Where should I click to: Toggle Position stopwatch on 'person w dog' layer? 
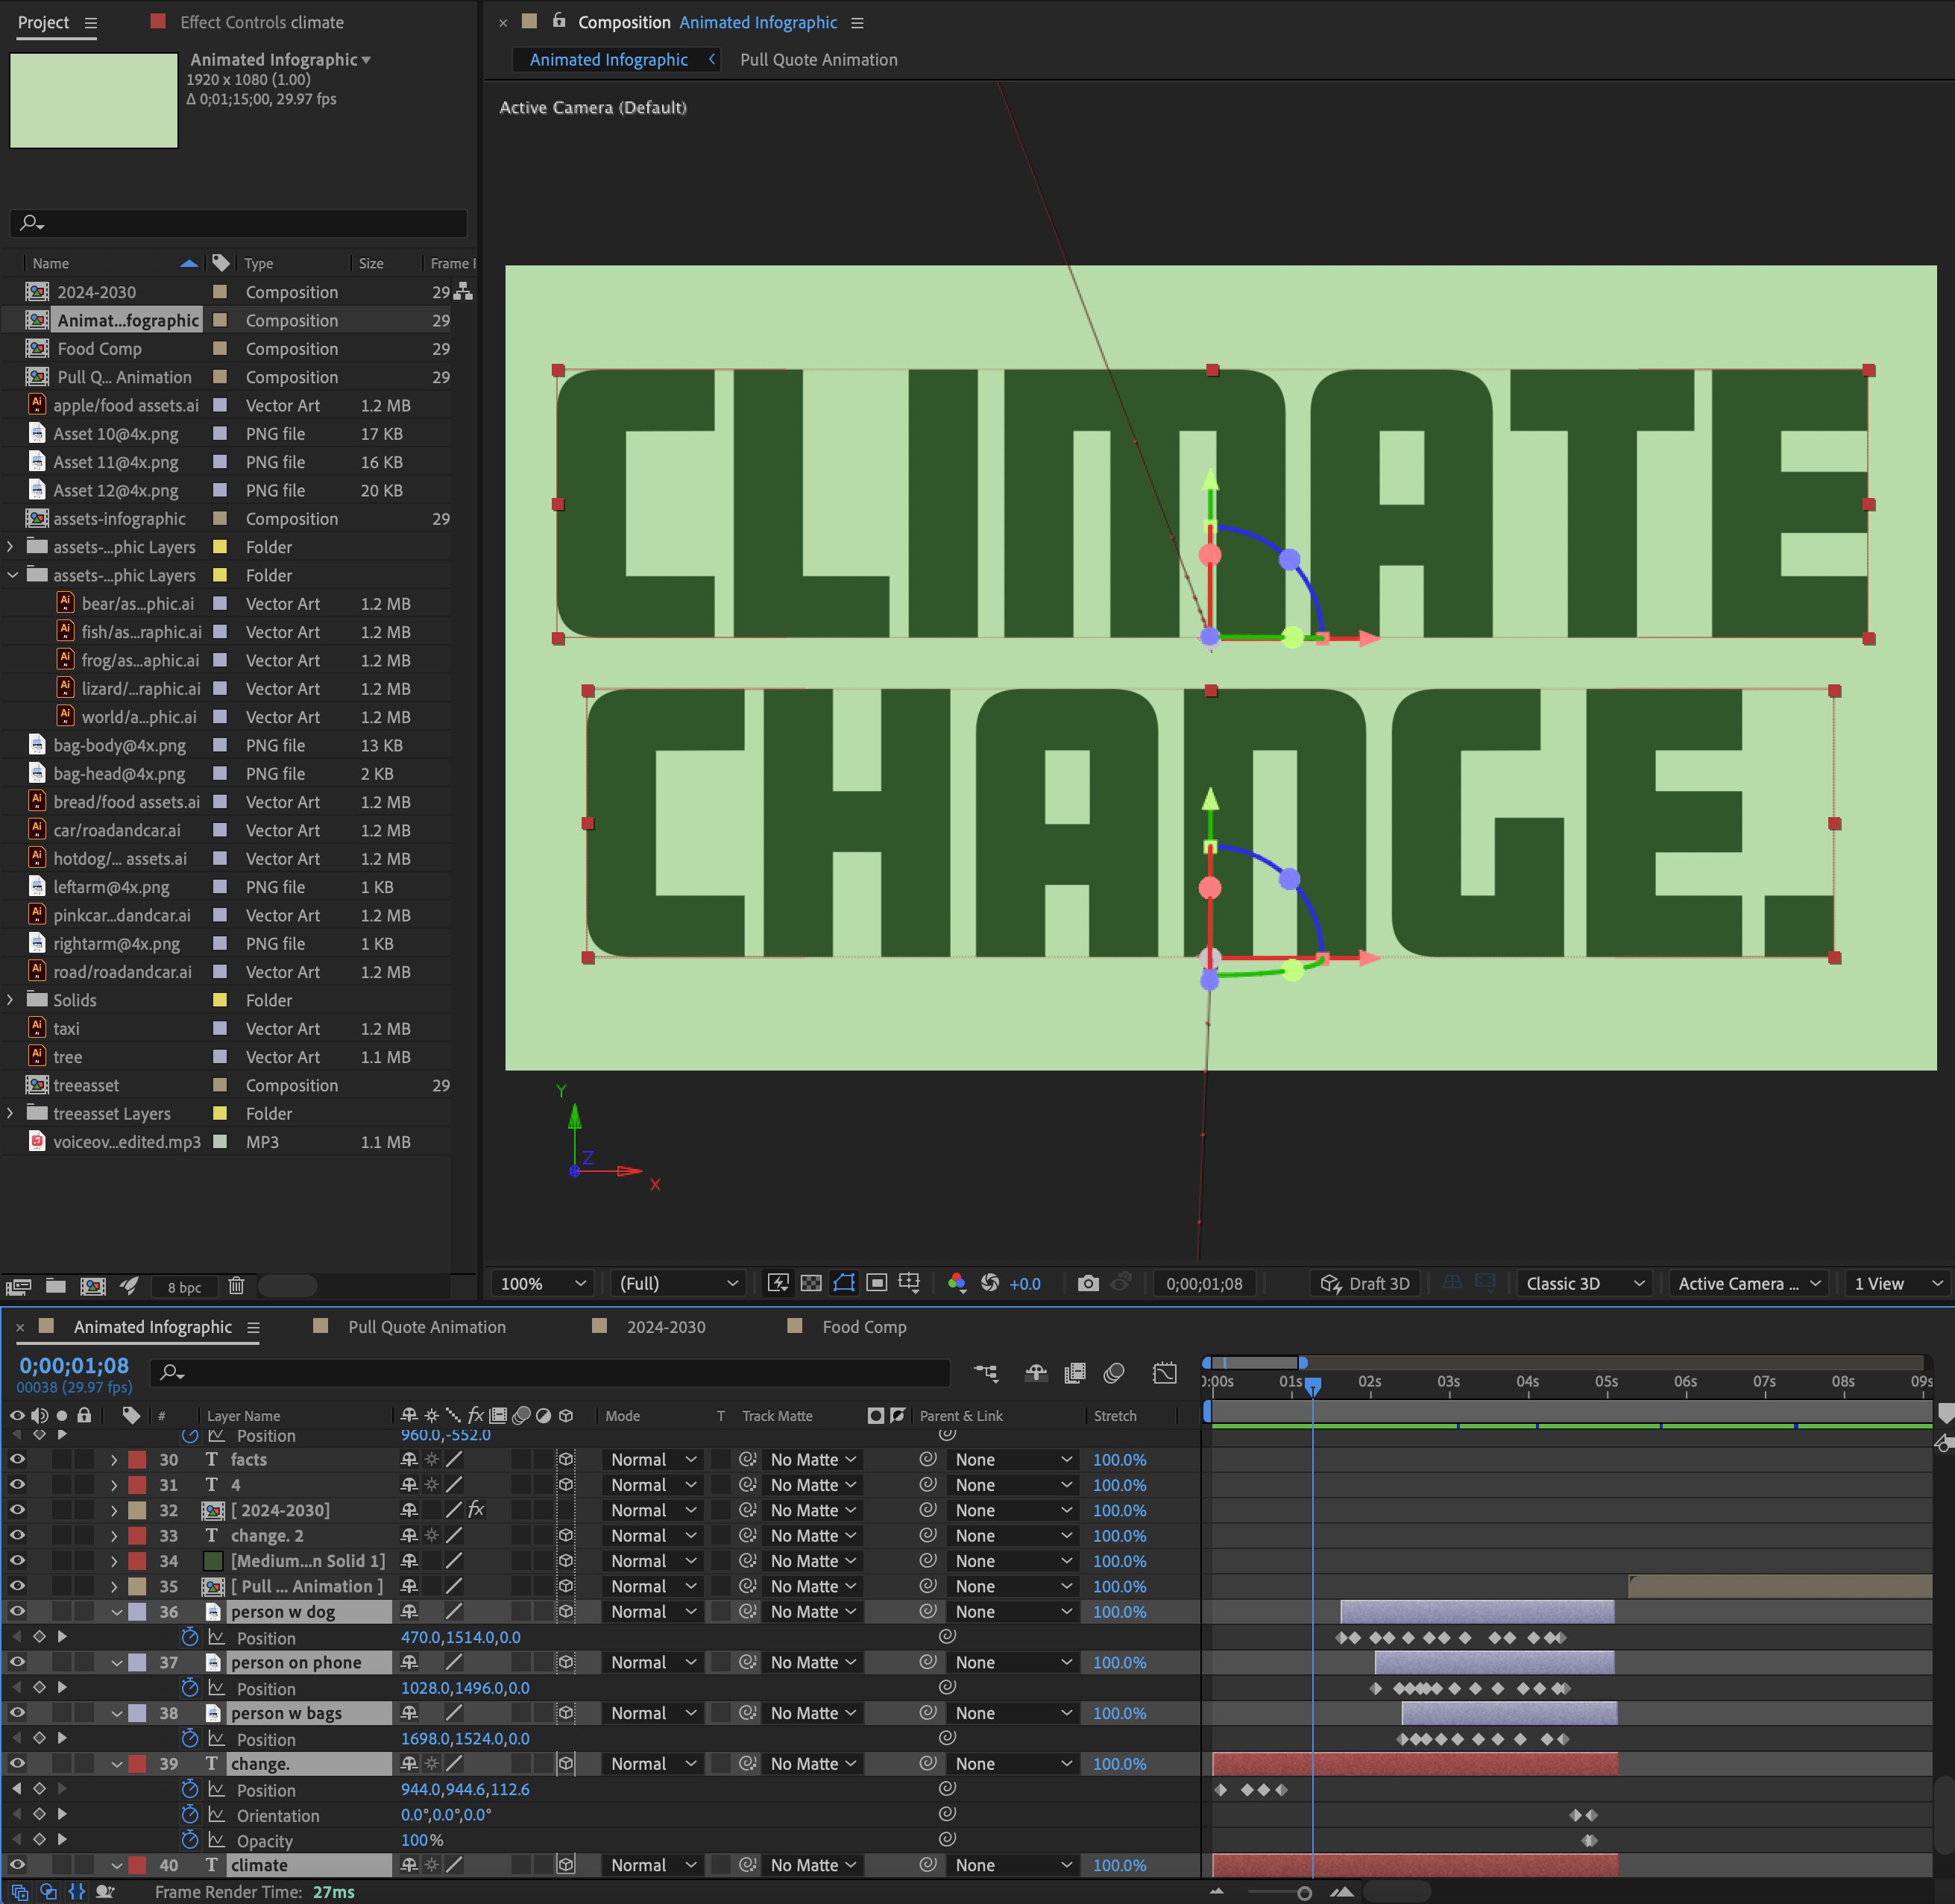click(x=190, y=1637)
